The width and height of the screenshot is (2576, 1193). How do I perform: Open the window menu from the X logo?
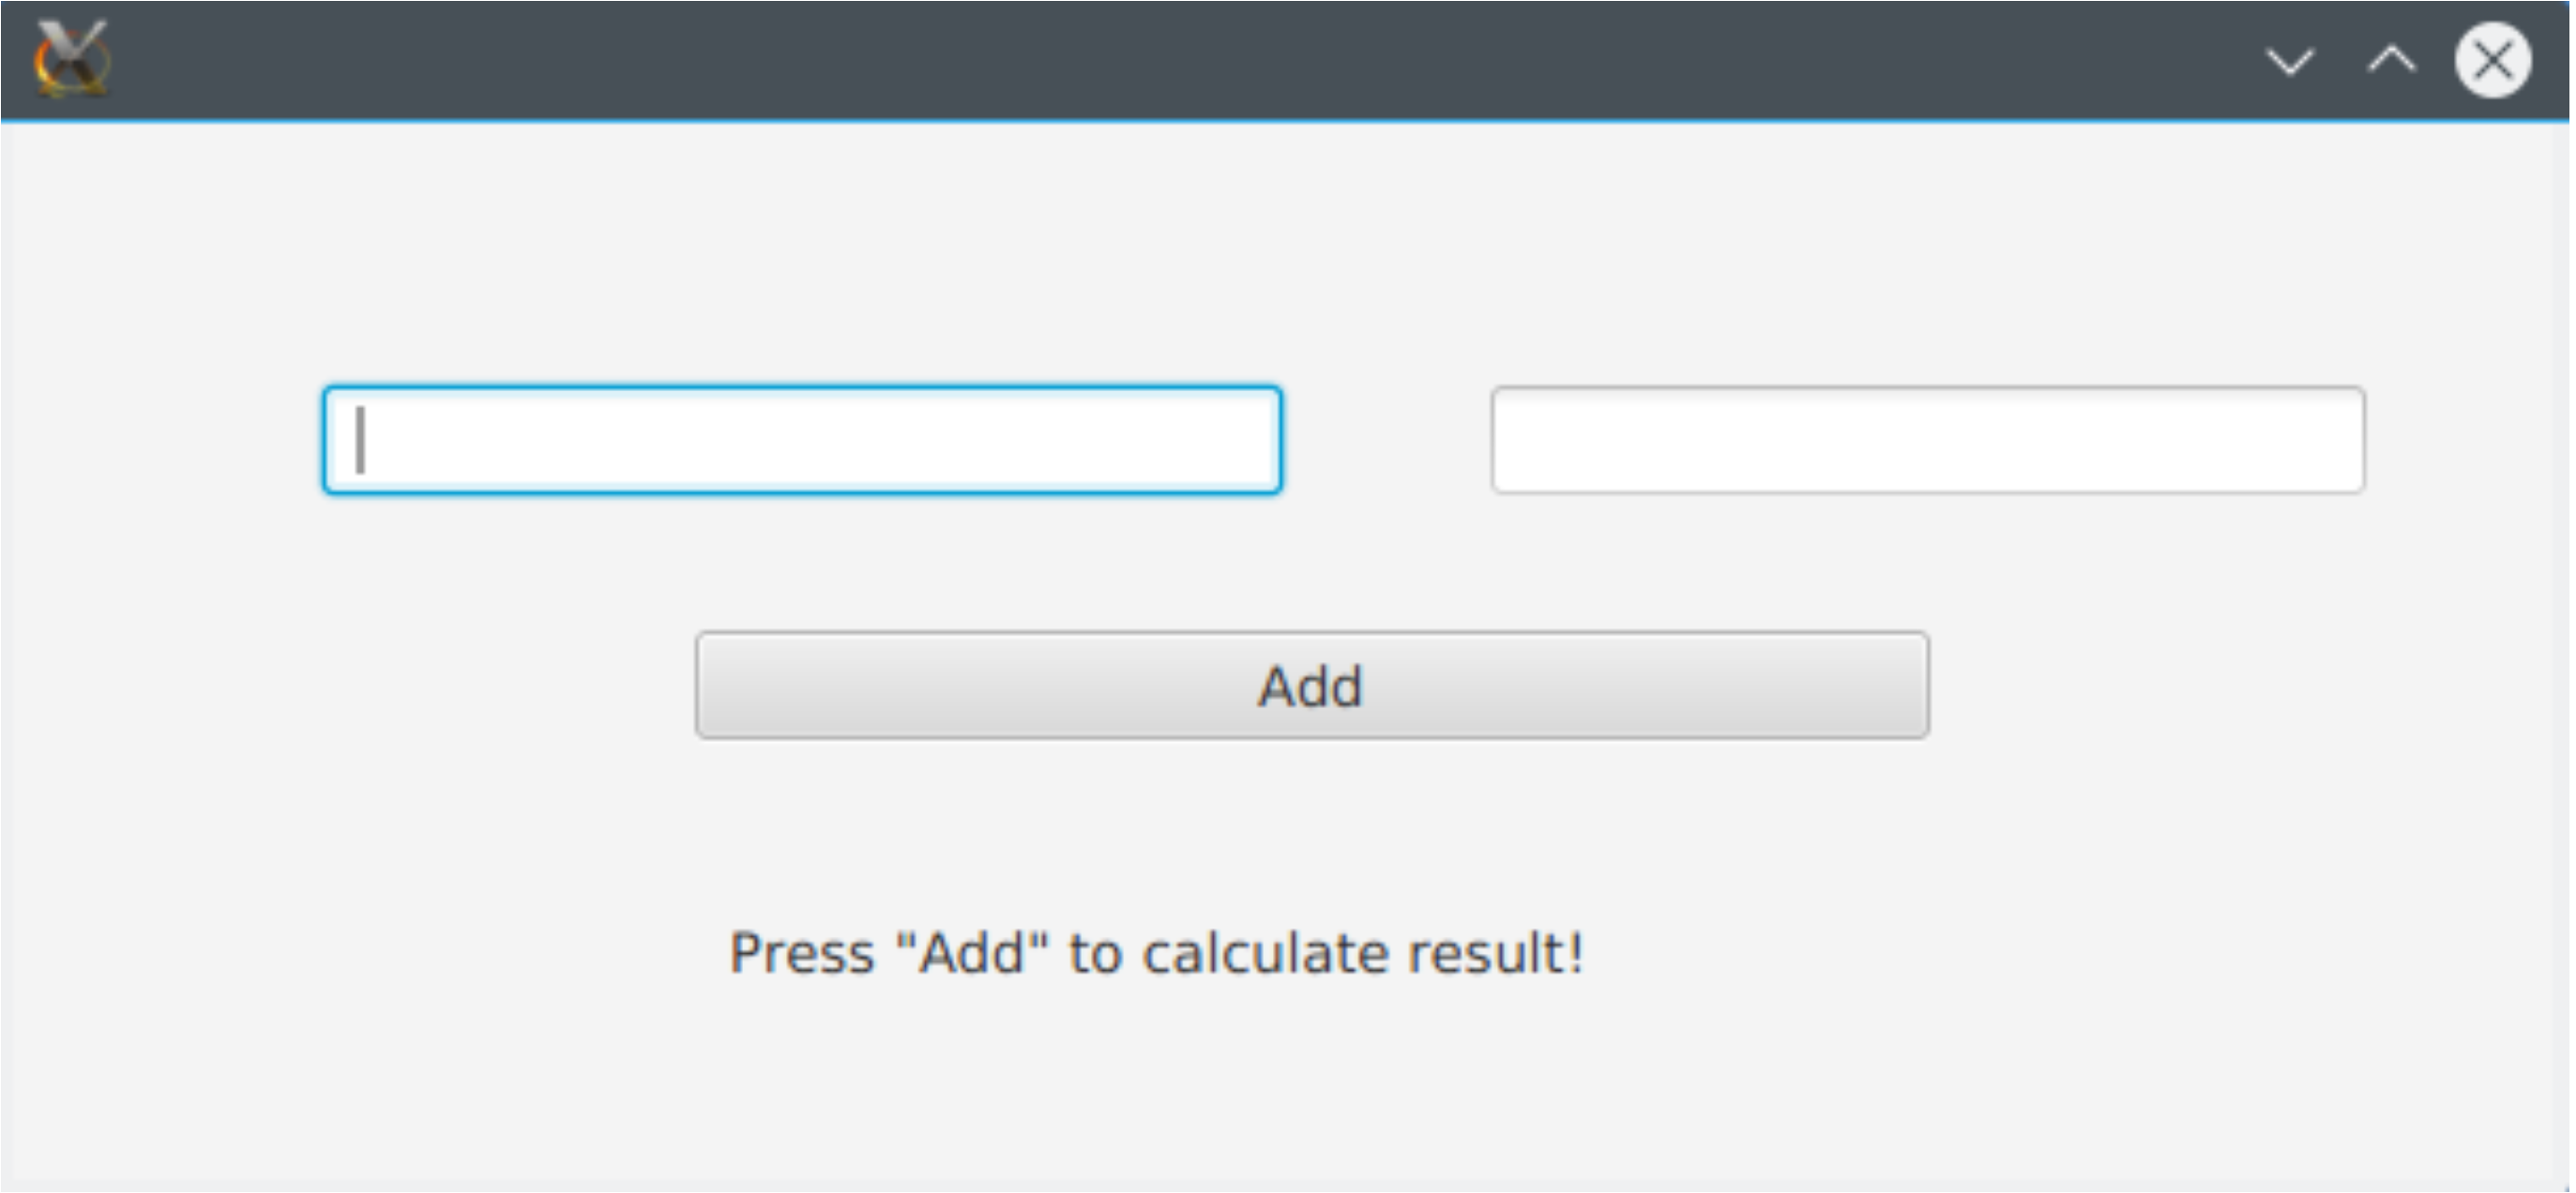pyautogui.click(x=72, y=60)
